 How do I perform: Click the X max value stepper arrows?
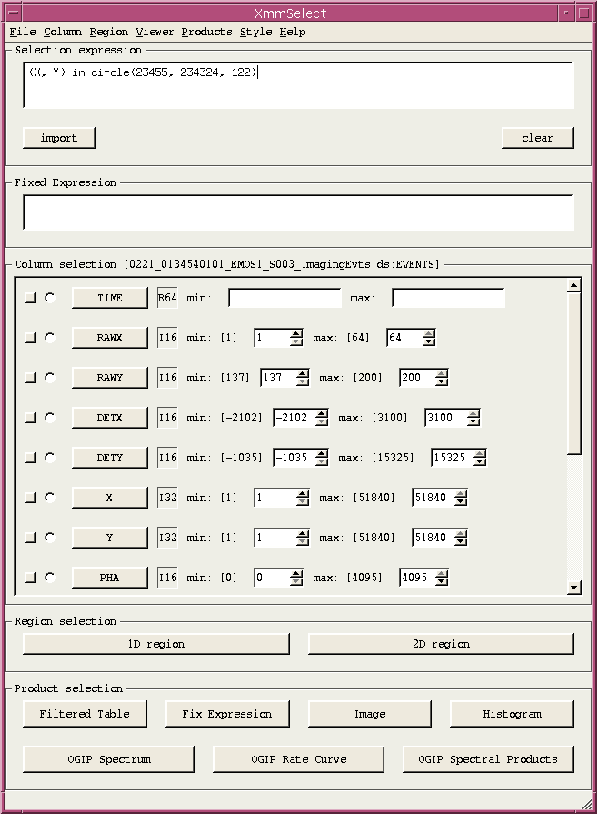click(460, 498)
